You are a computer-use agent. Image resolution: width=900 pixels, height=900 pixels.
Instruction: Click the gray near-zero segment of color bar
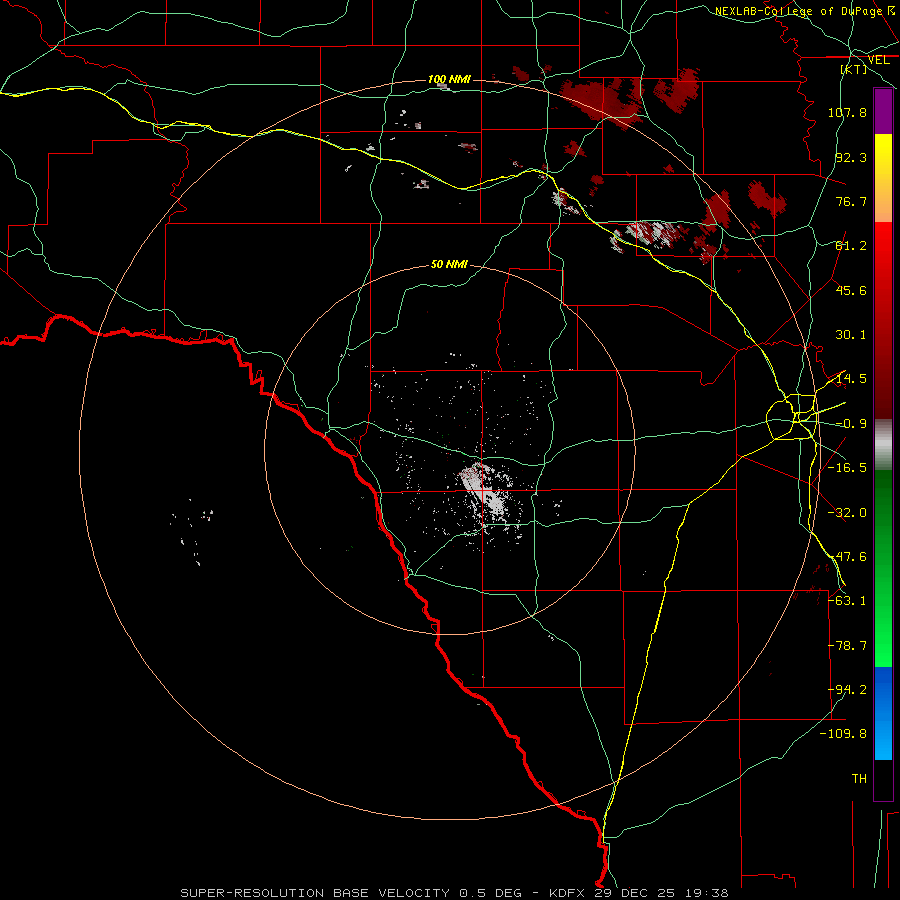pos(883,445)
